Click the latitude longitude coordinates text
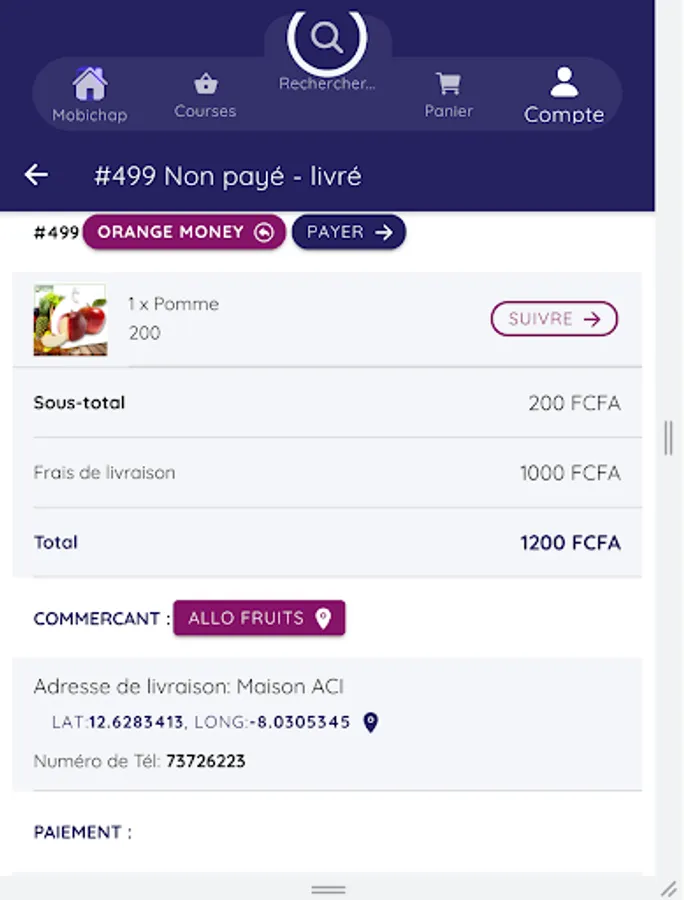Screen dimensions: 684x900 (201, 722)
